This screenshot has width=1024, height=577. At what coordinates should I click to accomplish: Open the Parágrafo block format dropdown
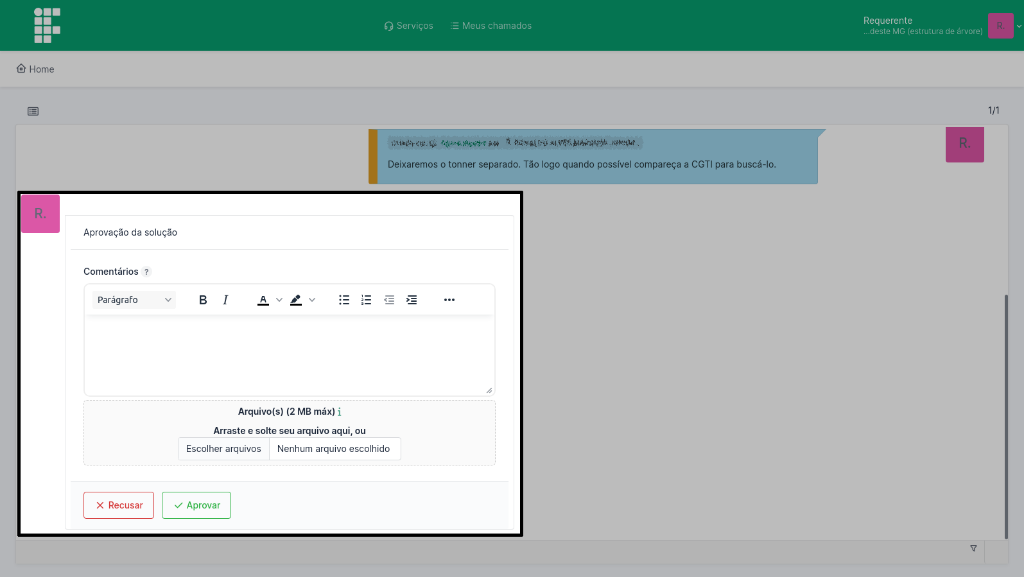click(x=134, y=300)
